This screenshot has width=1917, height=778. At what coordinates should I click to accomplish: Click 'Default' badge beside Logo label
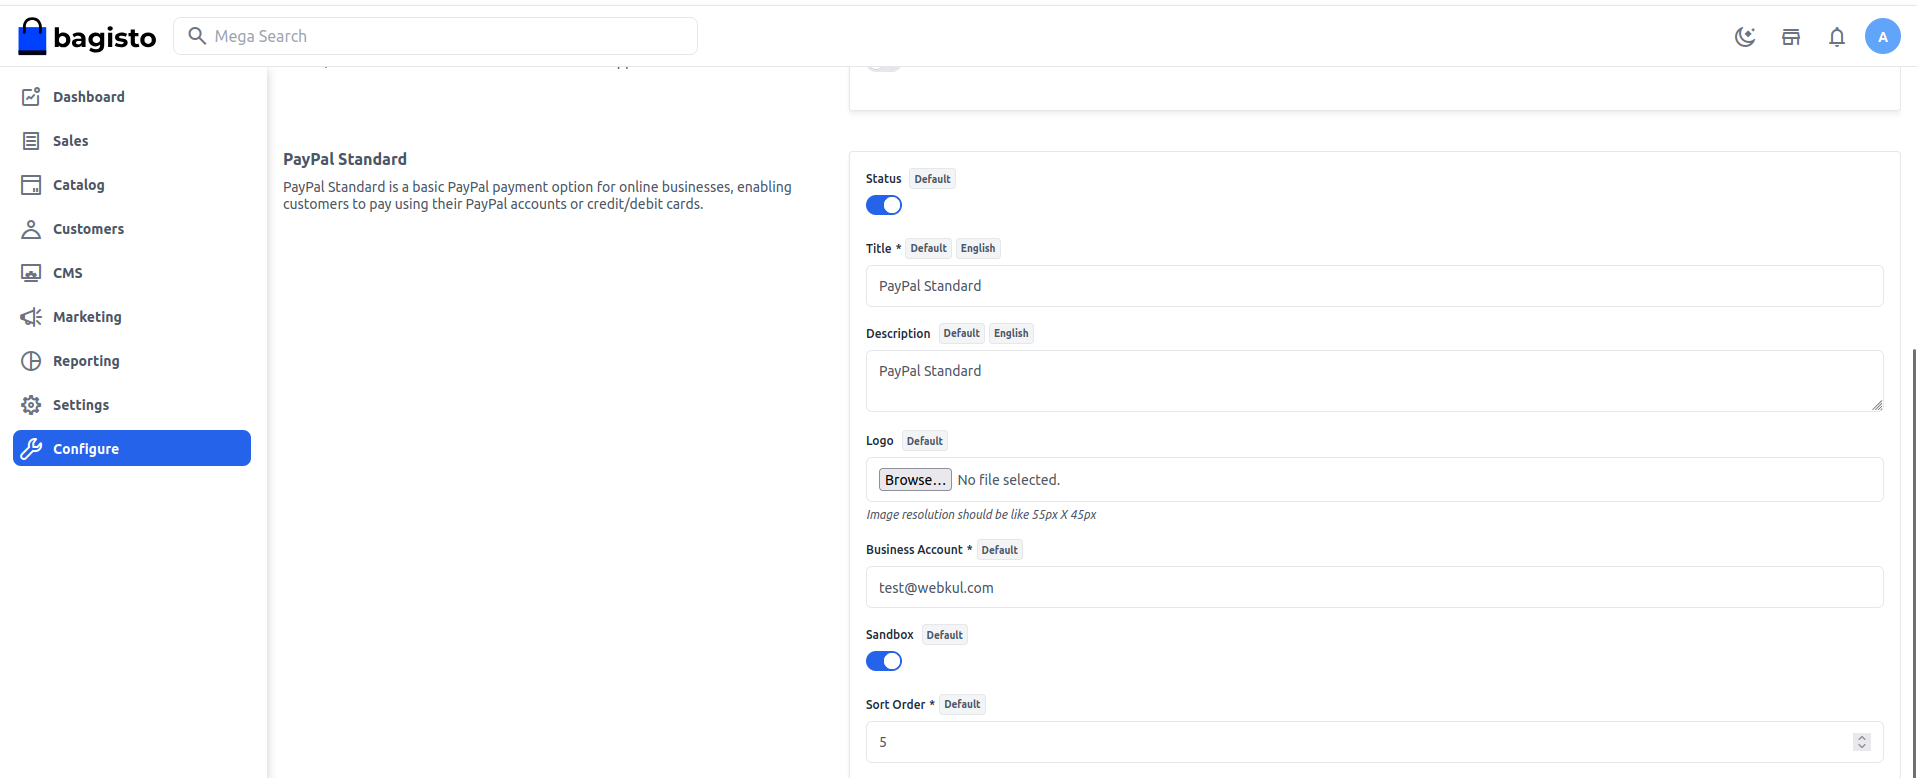924,441
